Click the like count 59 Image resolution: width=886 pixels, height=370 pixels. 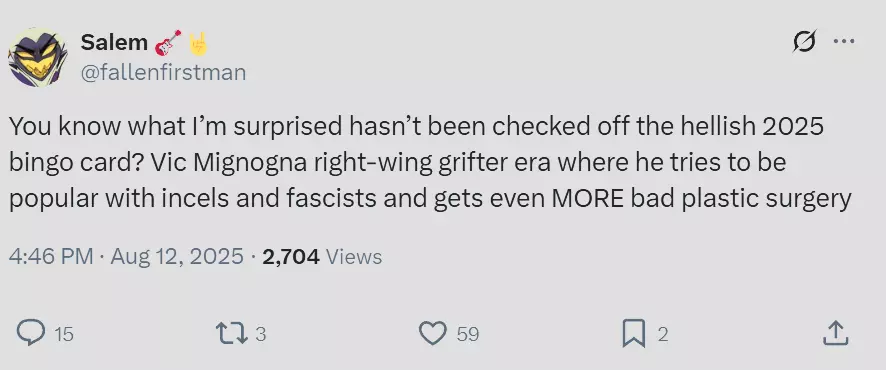(468, 334)
